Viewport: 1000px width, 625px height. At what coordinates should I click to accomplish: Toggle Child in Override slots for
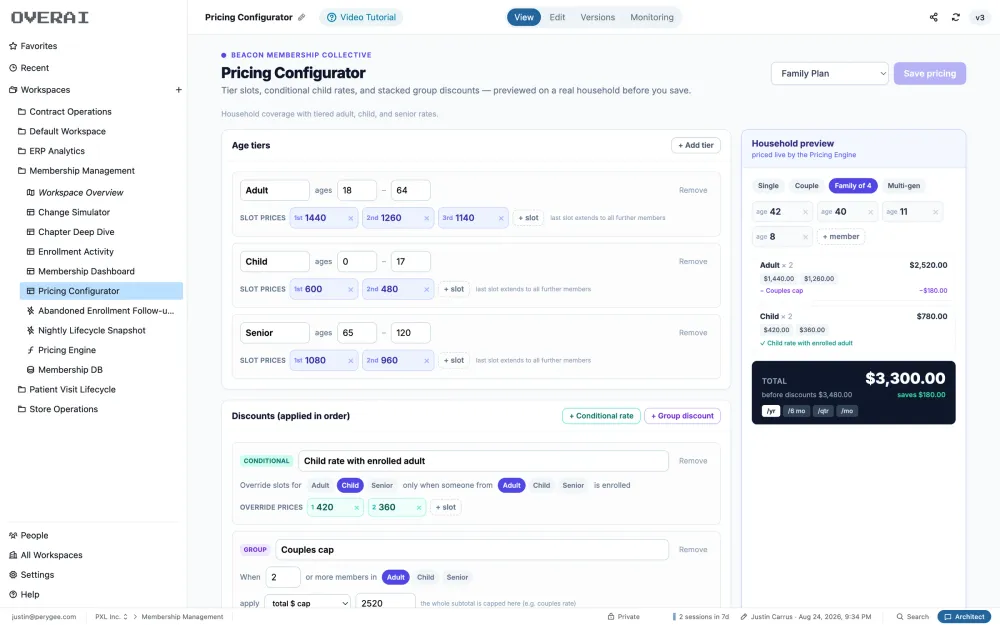click(350, 485)
